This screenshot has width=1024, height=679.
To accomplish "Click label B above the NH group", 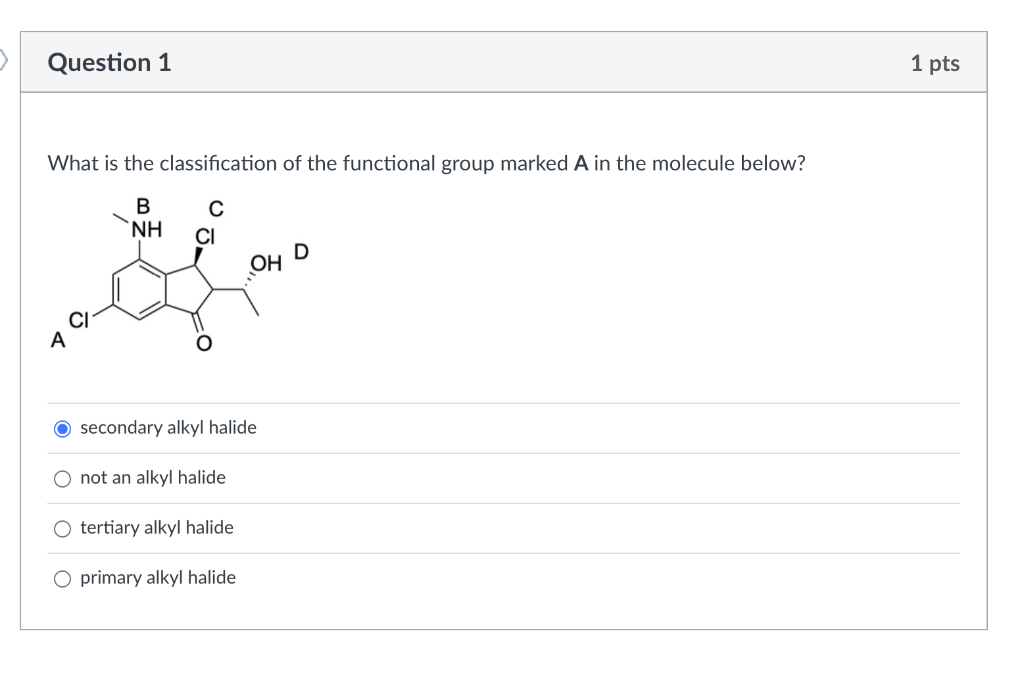I will click(x=142, y=207).
